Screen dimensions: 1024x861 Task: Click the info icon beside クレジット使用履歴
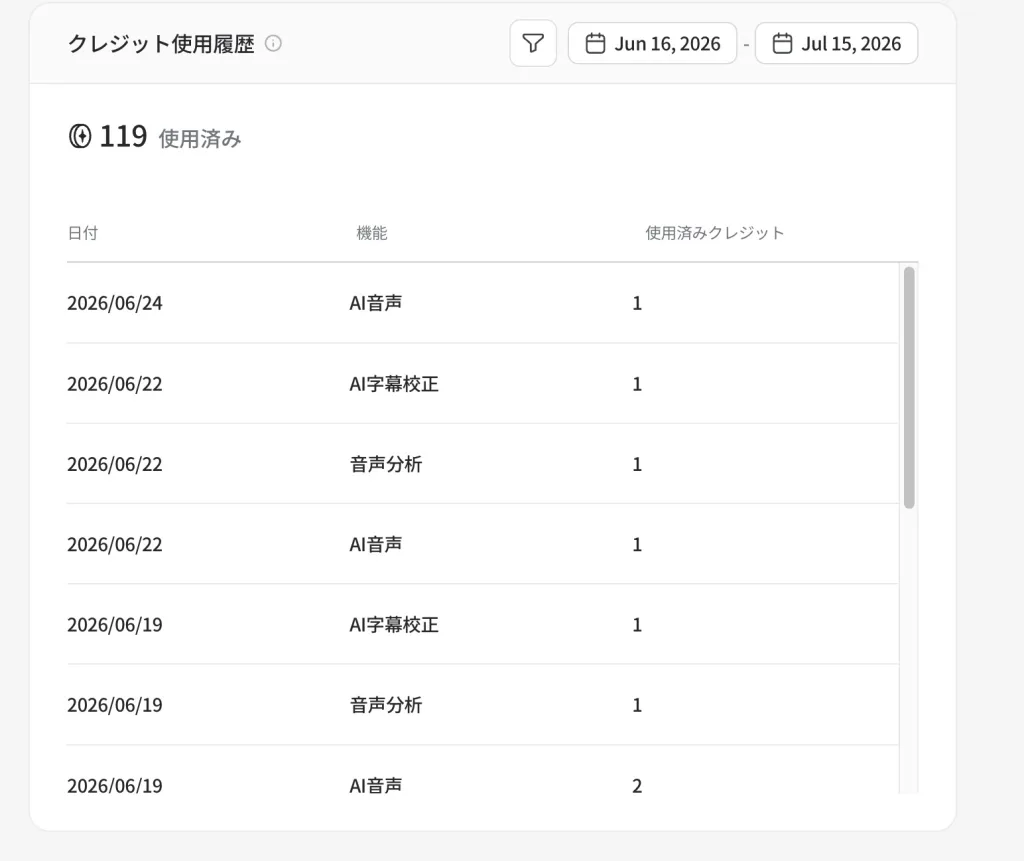click(273, 44)
